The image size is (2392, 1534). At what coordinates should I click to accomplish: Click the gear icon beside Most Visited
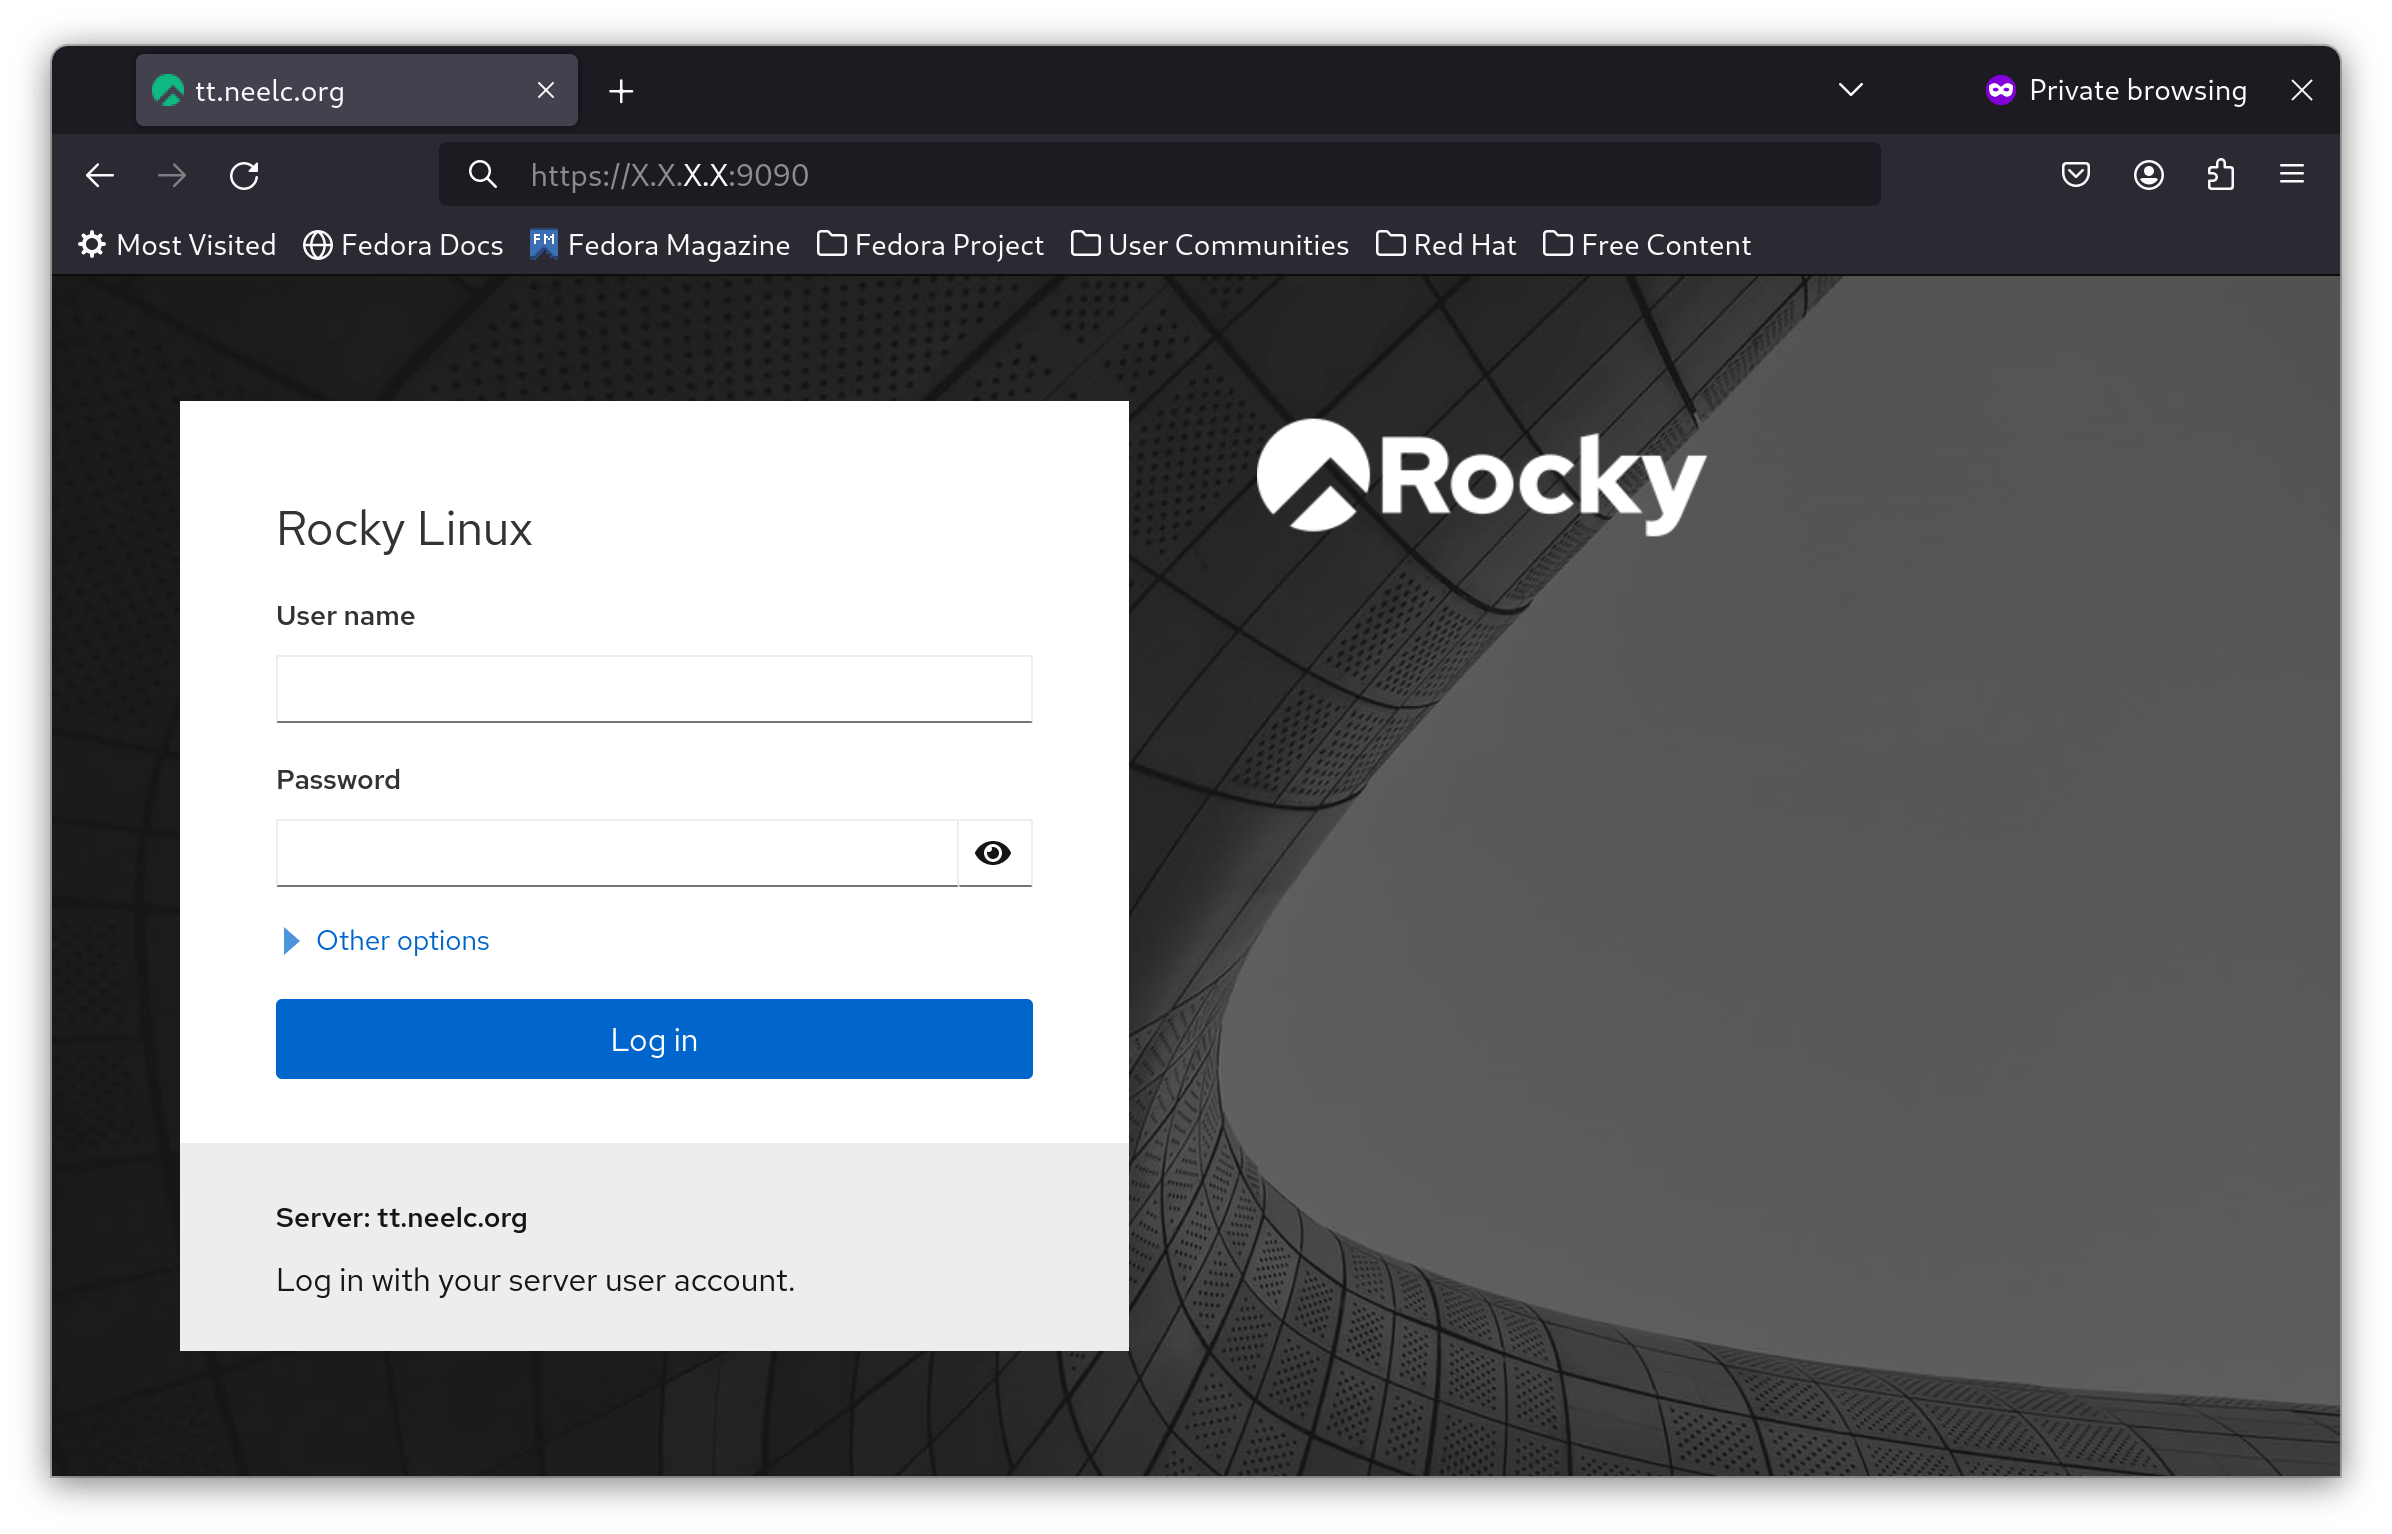tap(91, 245)
